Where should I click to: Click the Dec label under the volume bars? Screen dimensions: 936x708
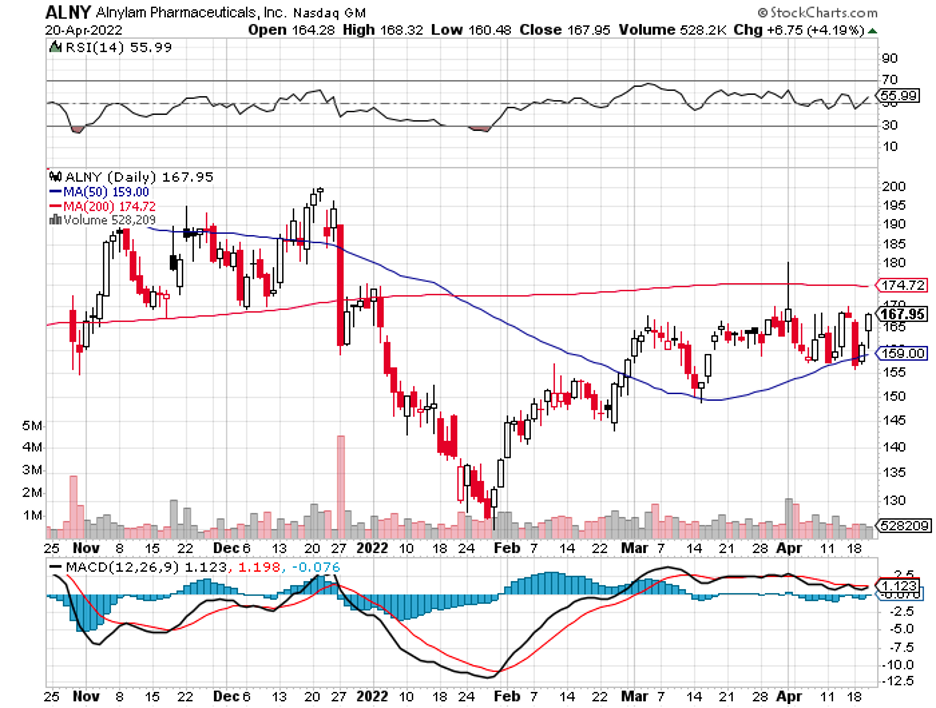227,548
